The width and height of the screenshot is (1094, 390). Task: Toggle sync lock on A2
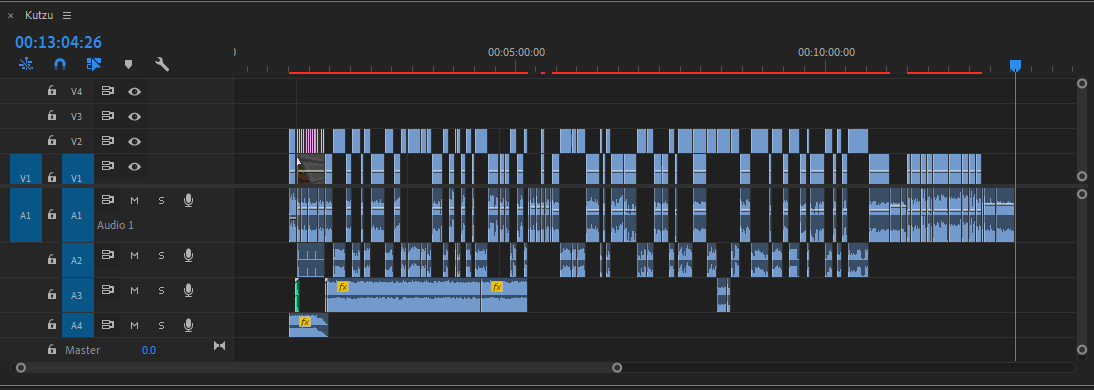tap(107, 255)
